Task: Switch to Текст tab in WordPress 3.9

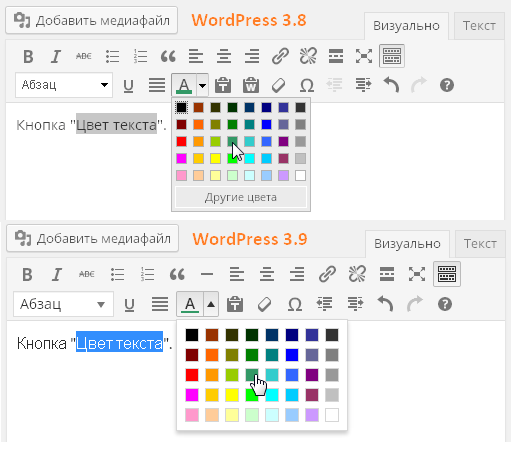Action: pos(480,244)
